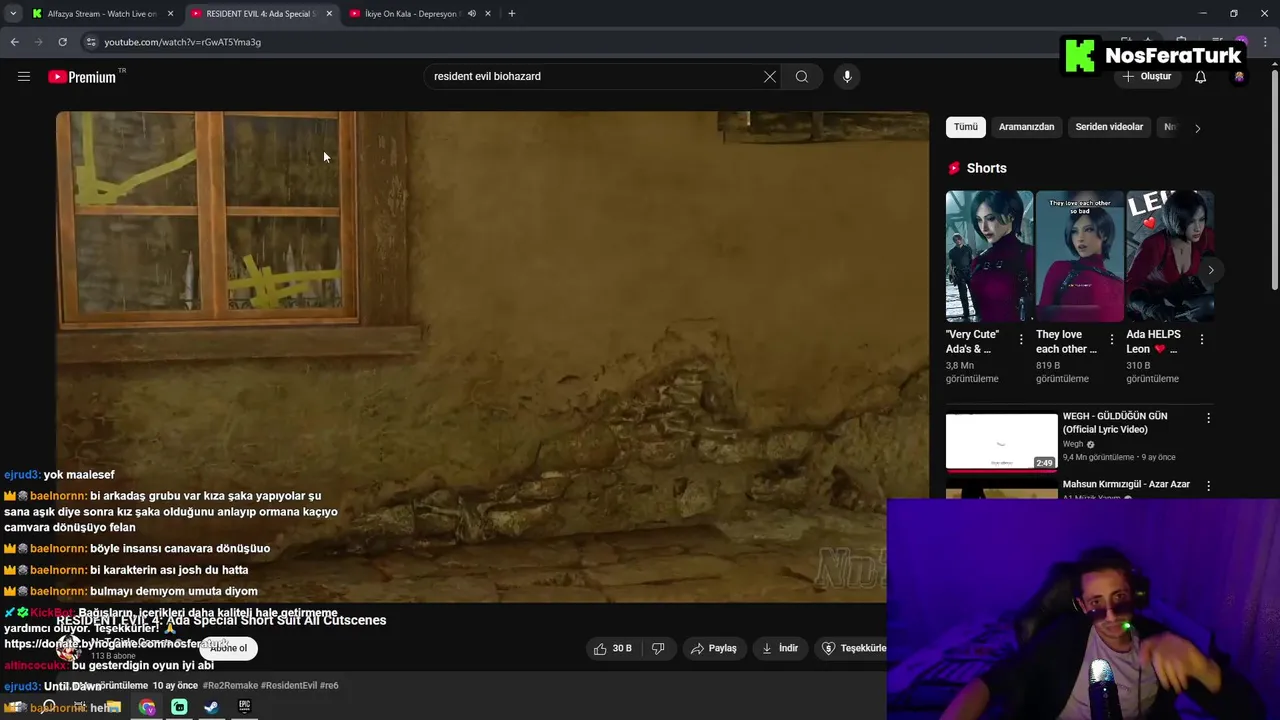The image size is (1280, 720).
Task: Open They love each other short thumbnail
Action: pos(1080,256)
